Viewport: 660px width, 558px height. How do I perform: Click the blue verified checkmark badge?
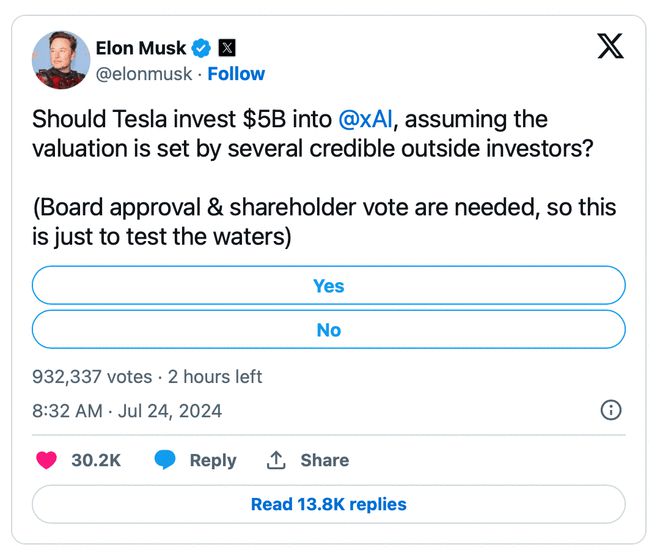point(202,47)
